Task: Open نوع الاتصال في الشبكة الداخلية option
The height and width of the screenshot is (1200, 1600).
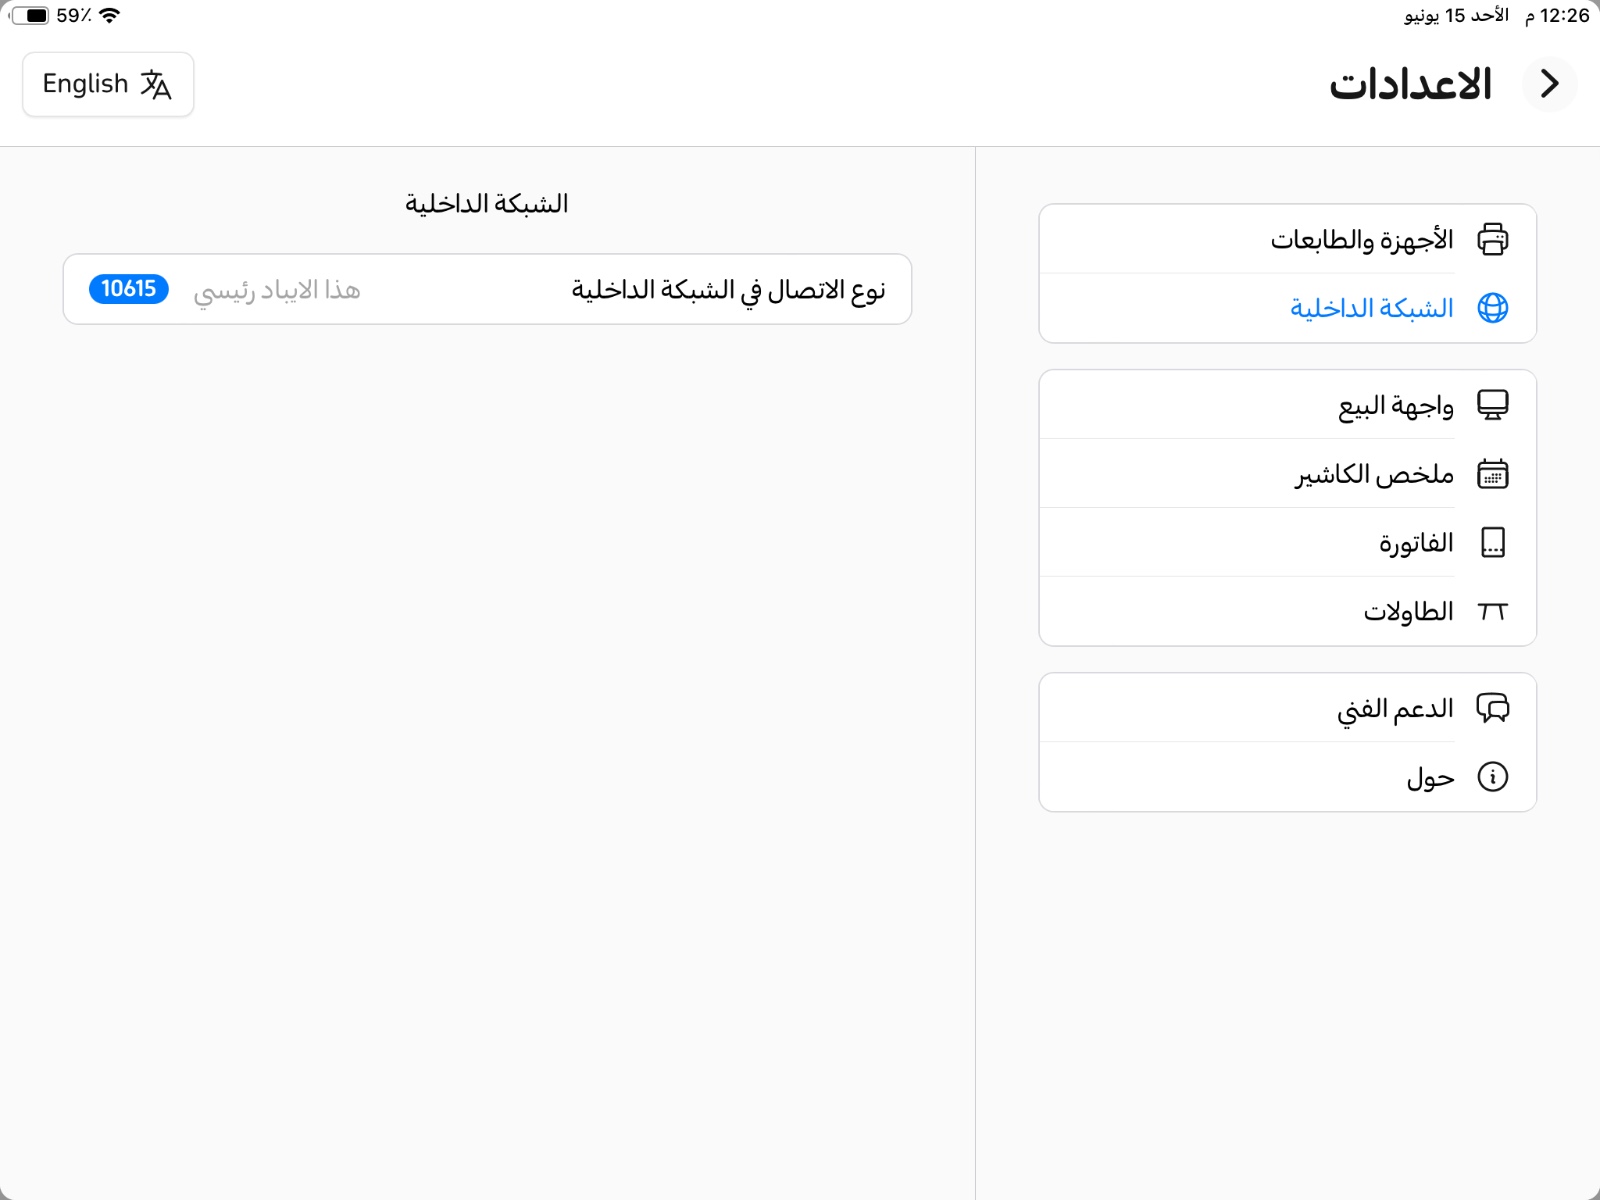Action: (487, 289)
